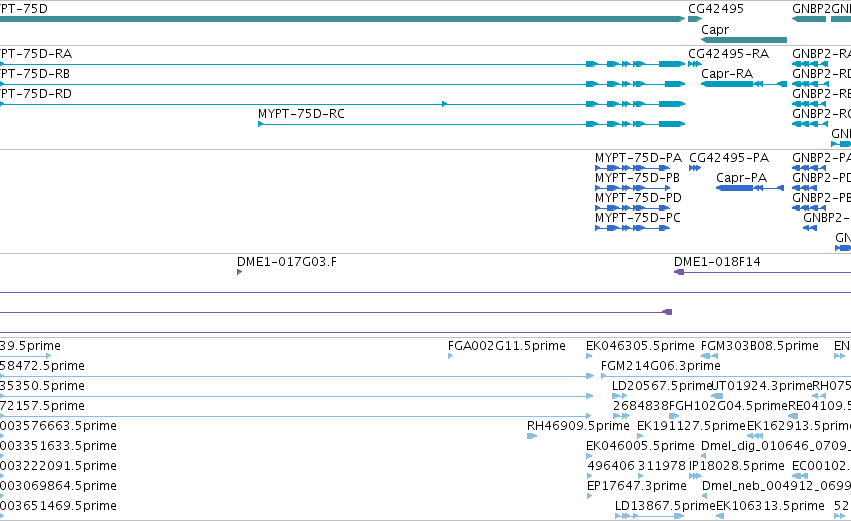Click the EK191127.5prime EST label

tap(691, 425)
